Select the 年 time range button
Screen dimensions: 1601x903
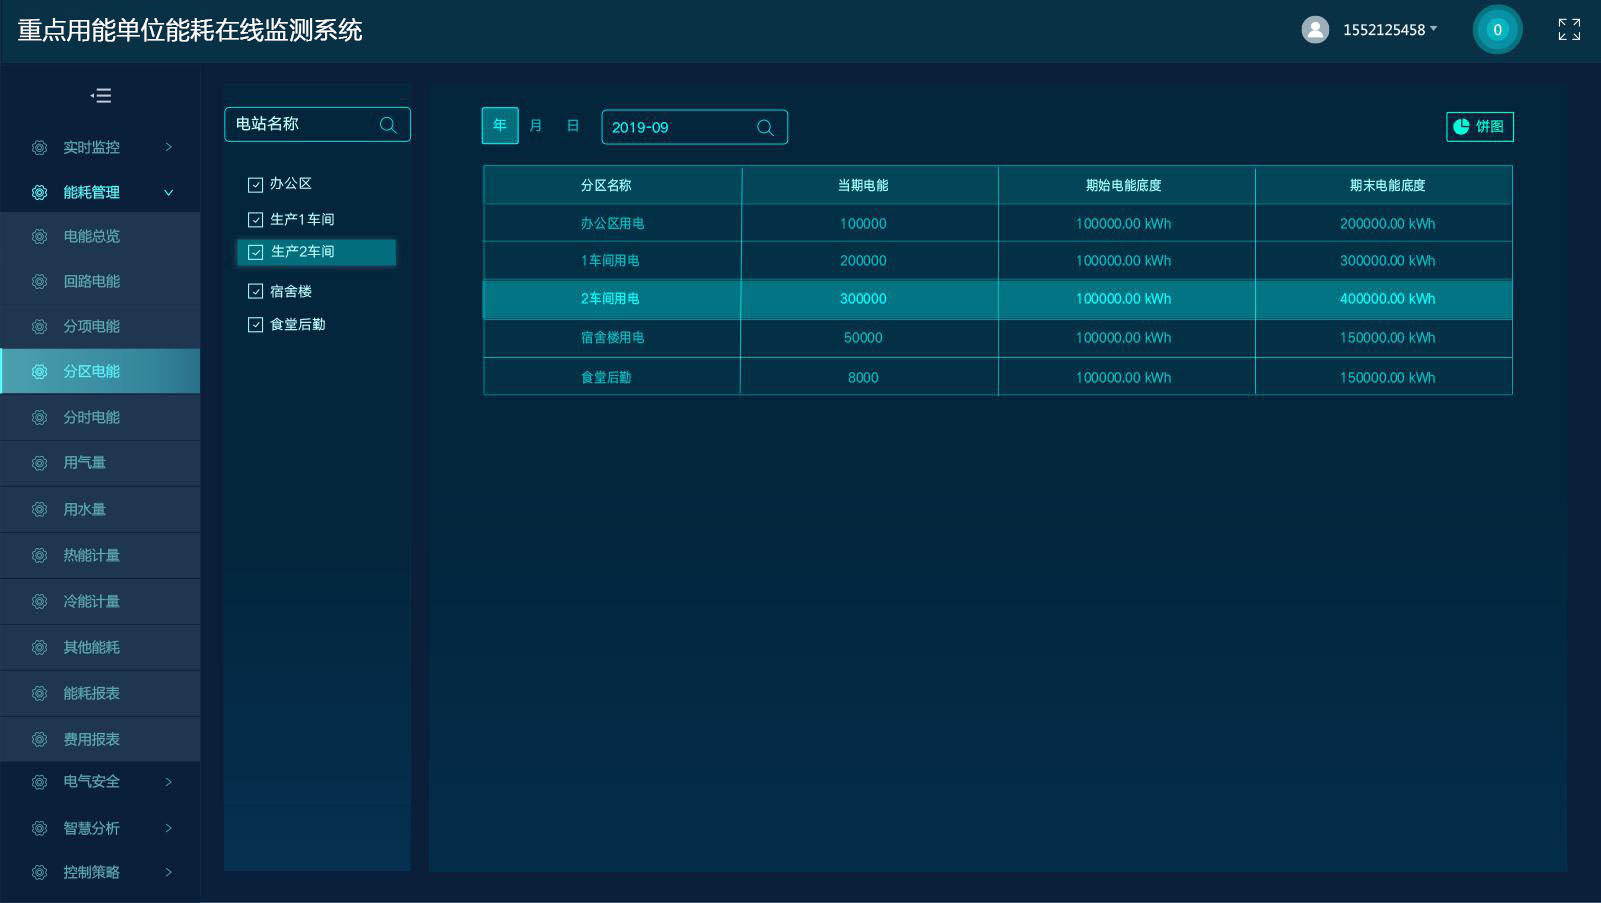(500, 126)
